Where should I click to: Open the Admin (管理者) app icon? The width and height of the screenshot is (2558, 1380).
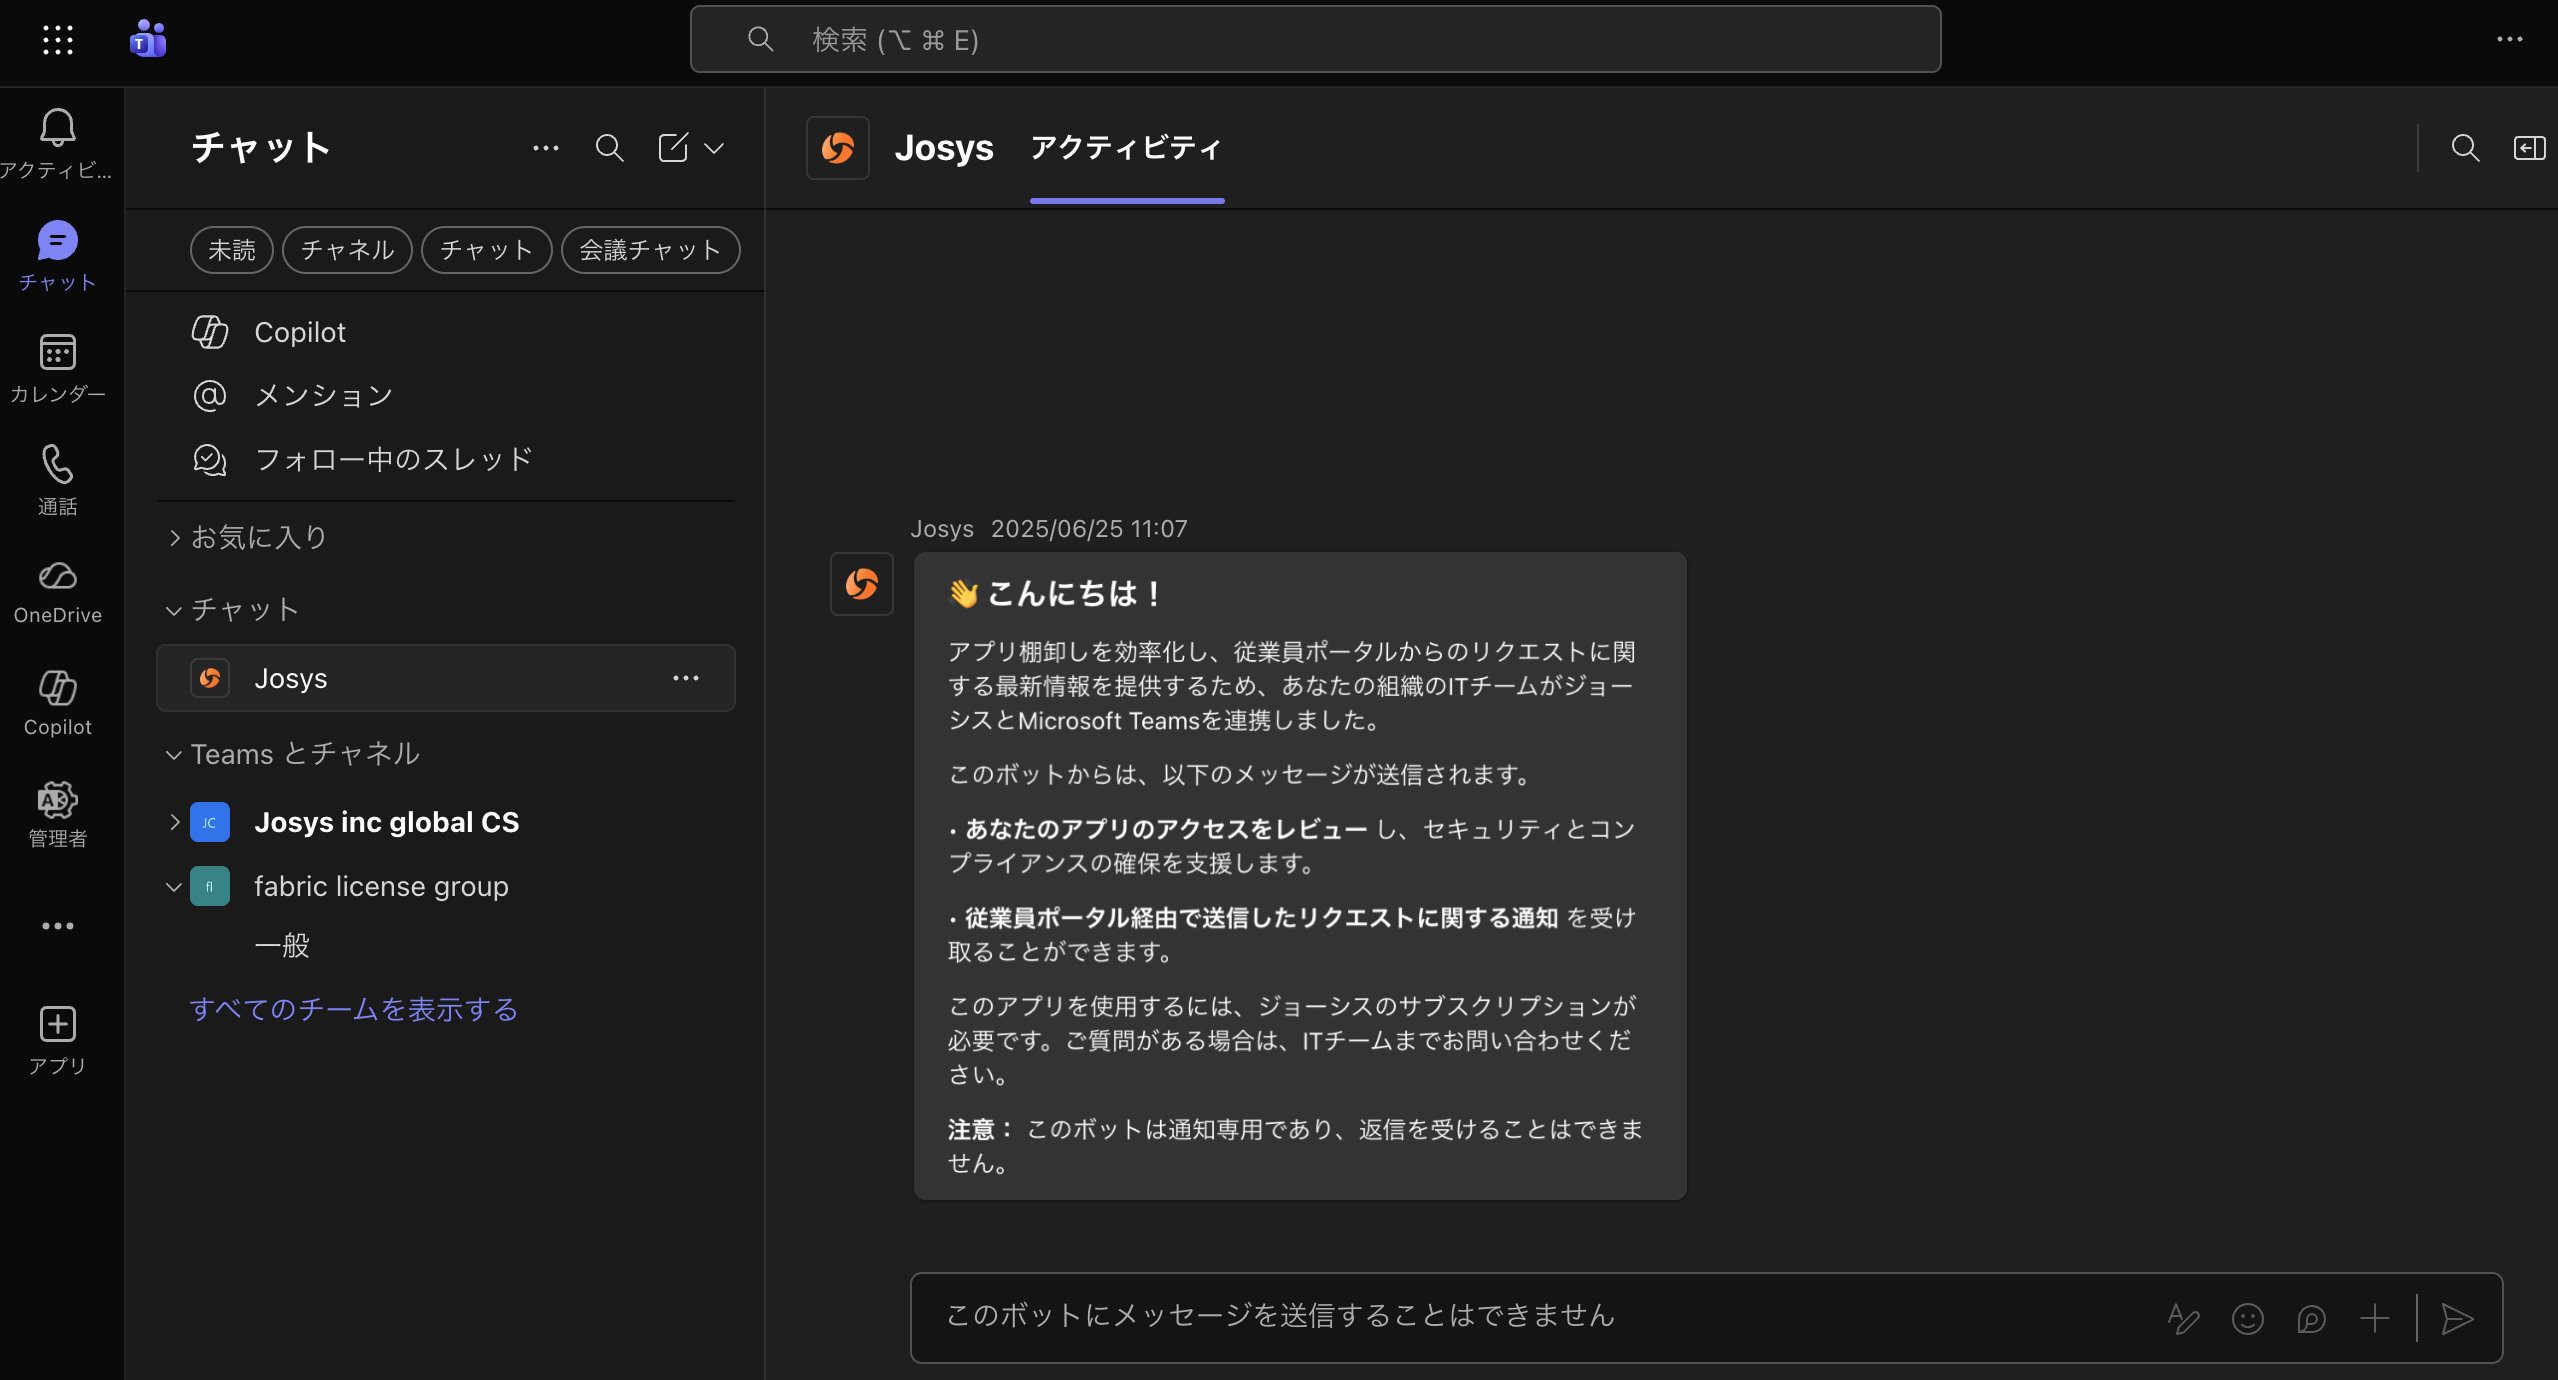tap(57, 800)
